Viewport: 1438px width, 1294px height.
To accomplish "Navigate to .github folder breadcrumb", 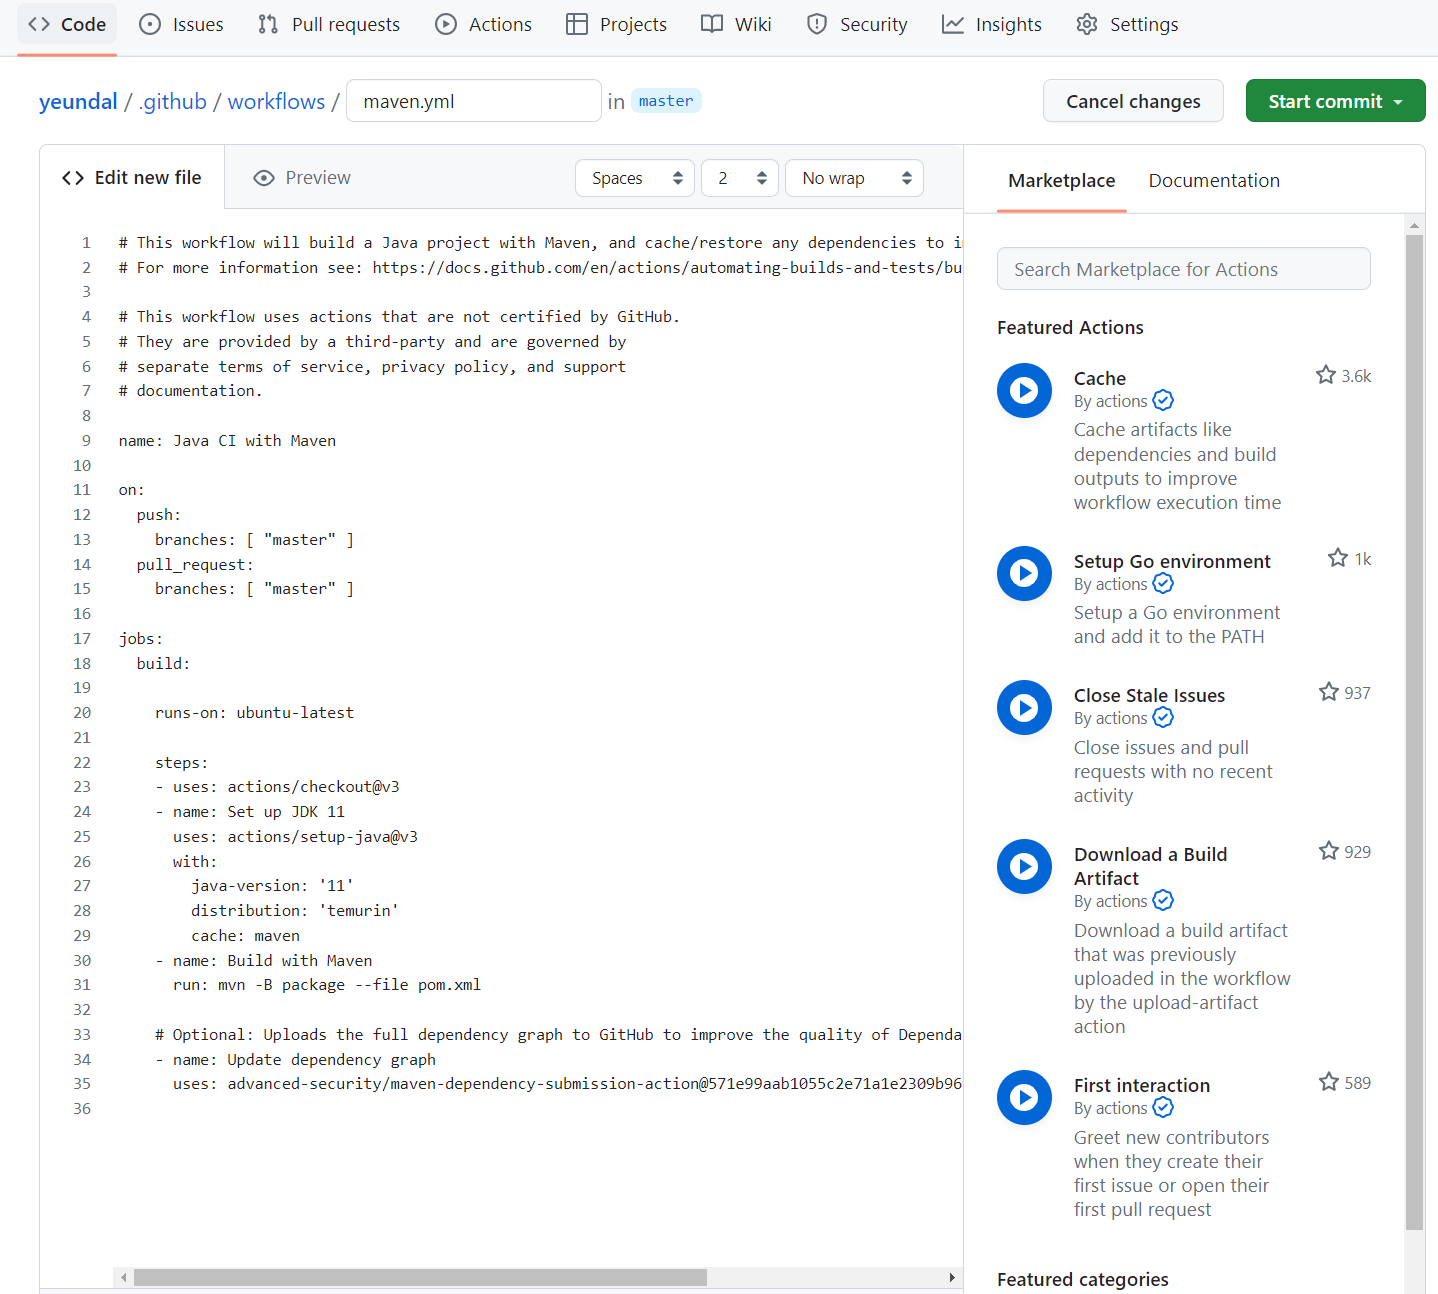I will pyautogui.click(x=173, y=101).
